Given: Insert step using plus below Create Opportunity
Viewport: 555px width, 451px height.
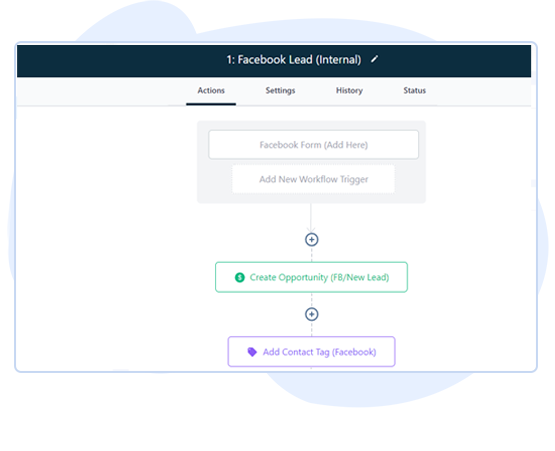Looking at the screenshot, I should point(311,314).
